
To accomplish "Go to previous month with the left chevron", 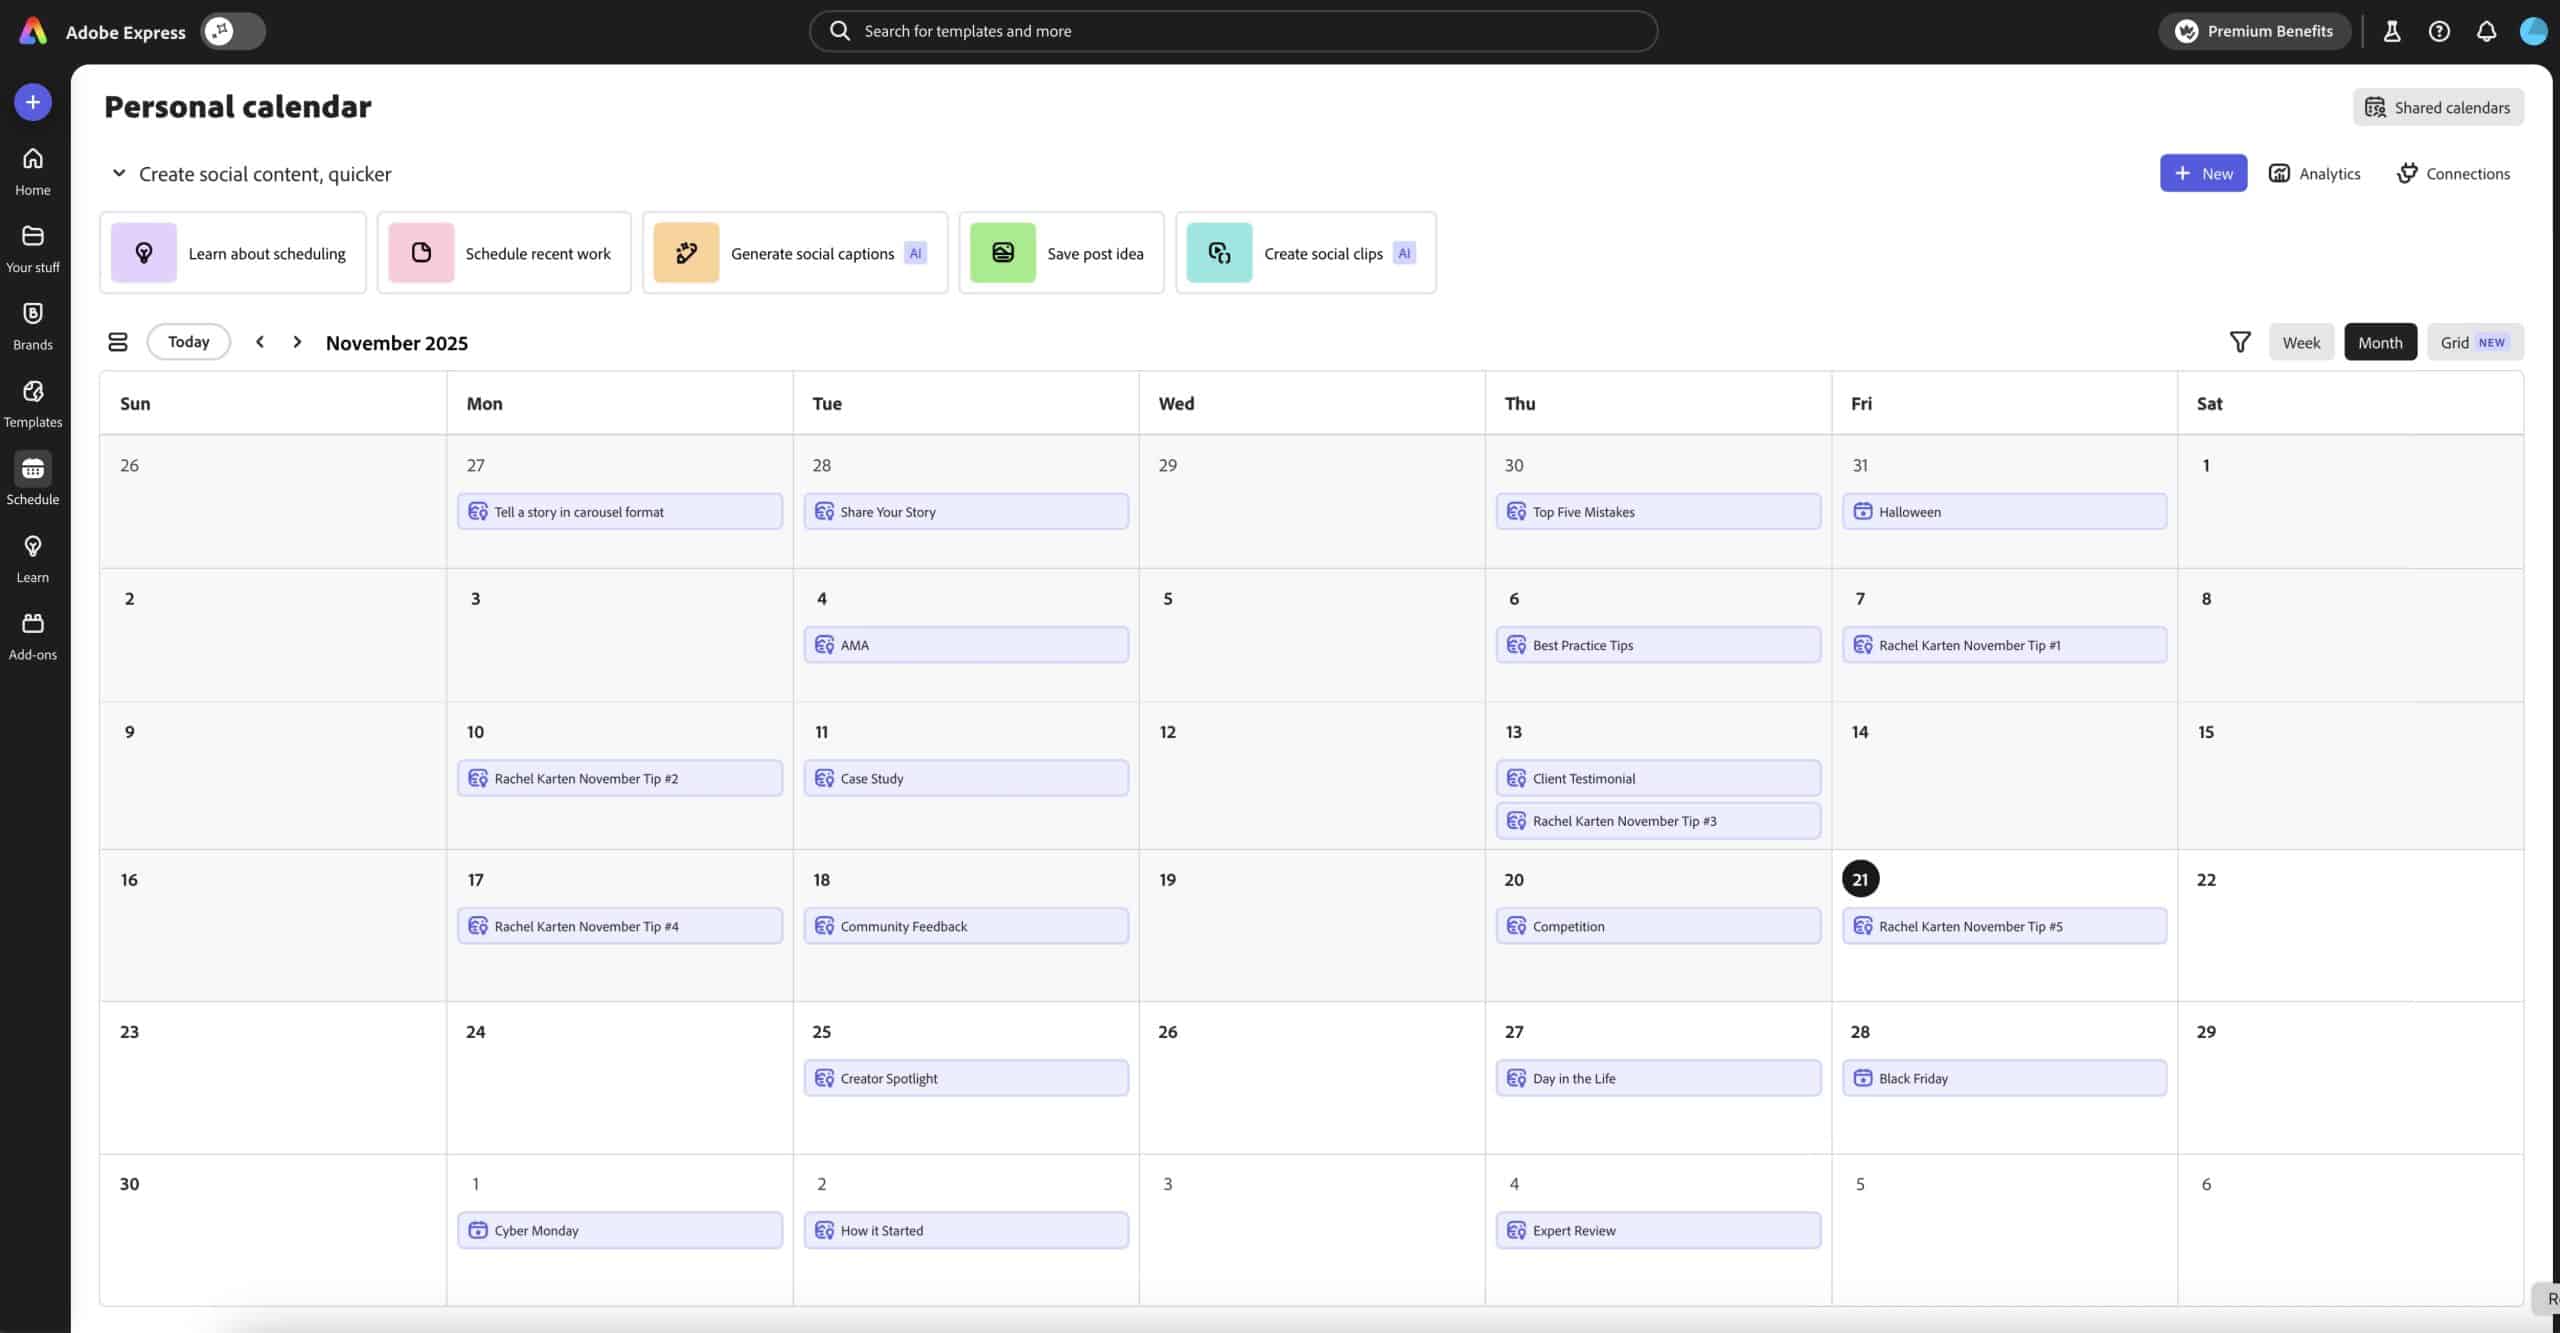I will (x=259, y=341).
